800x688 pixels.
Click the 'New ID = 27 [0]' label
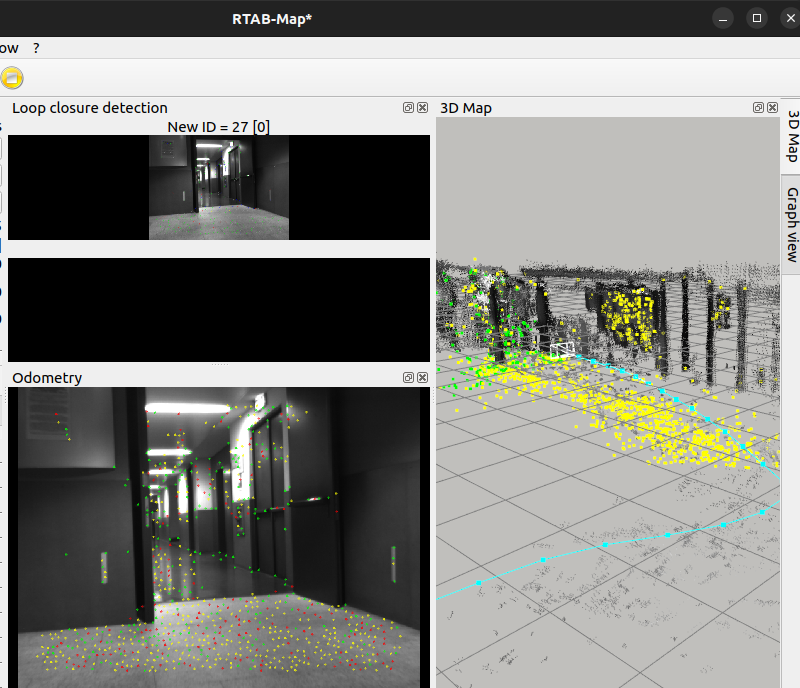218,127
